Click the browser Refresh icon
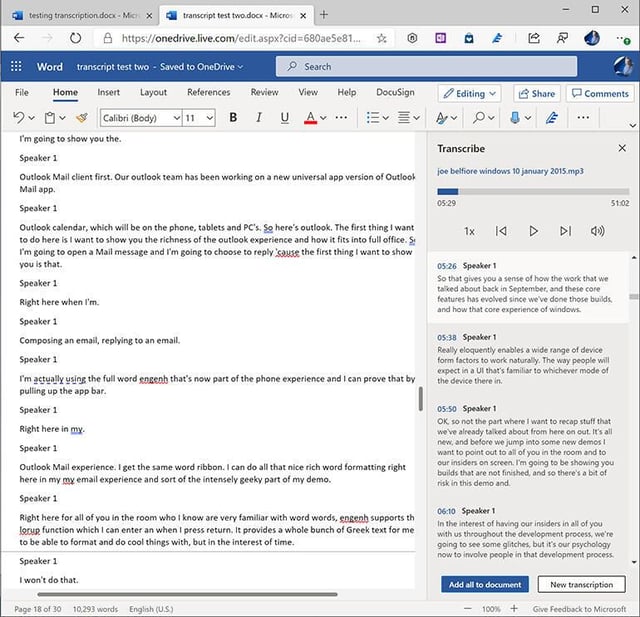 75,38
